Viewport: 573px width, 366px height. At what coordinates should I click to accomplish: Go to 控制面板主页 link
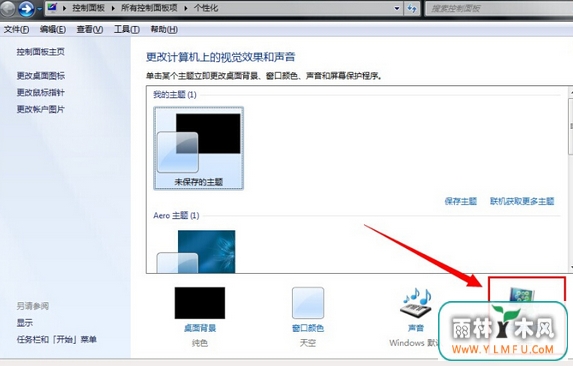[x=41, y=52]
